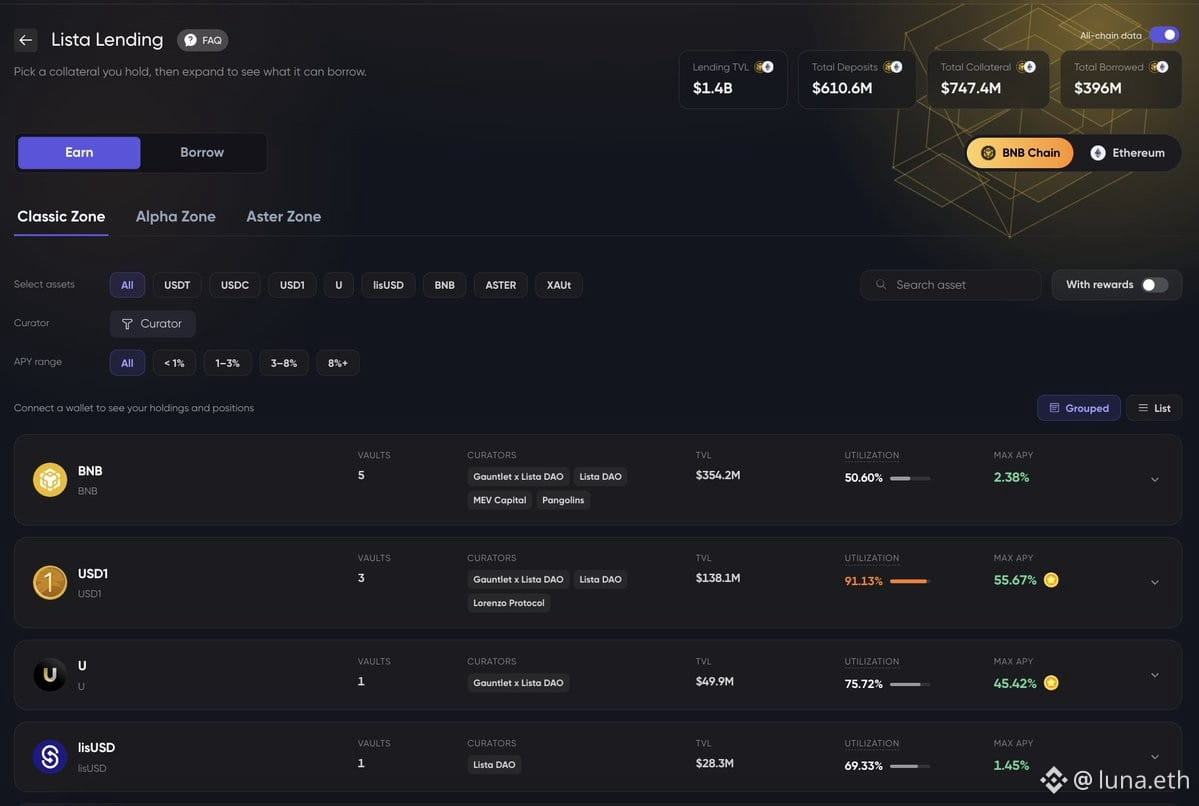The height and width of the screenshot is (806, 1199).
Task: Expand the USD1 vault row chevron
Action: (x=1155, y=582)
